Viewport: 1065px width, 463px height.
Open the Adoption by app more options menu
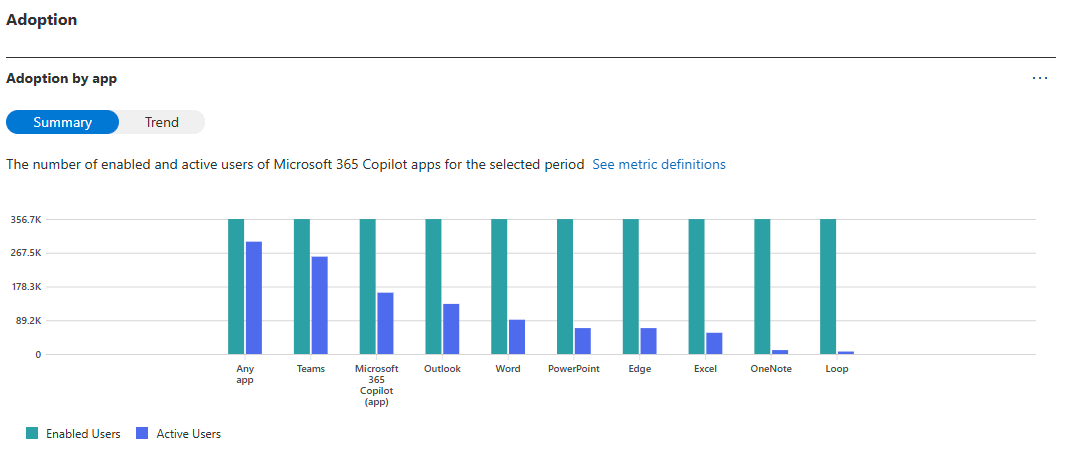click(x=1039, y=78)
